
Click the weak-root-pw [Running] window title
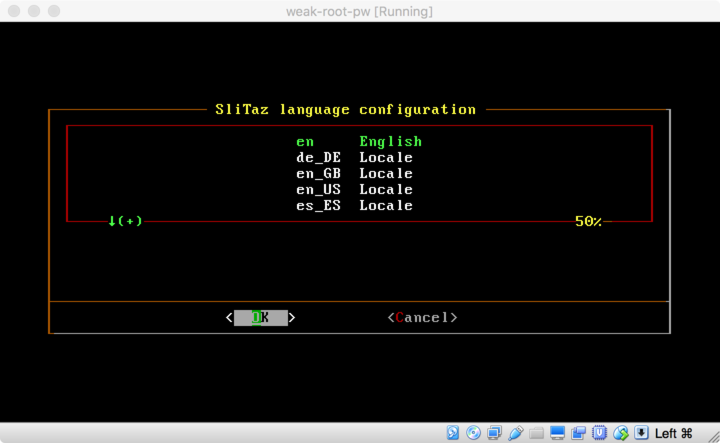(x=360, y=11)
